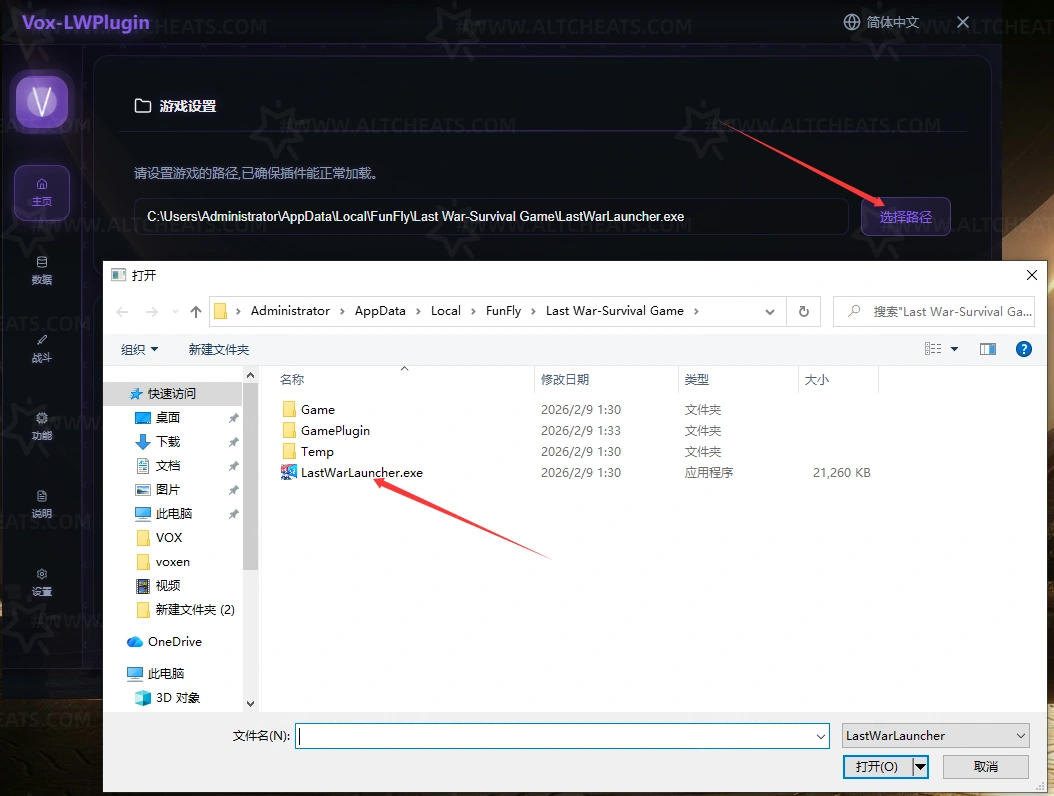The height and width of the screenshot is (796, 1054).
Task: Open the 简体中文 language selector
Action: [881, 22]
